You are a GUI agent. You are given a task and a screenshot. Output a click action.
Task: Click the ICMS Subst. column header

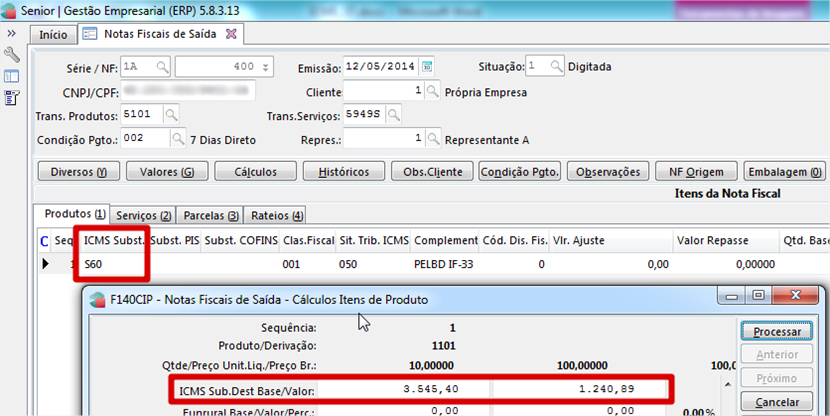click(113, 240)
